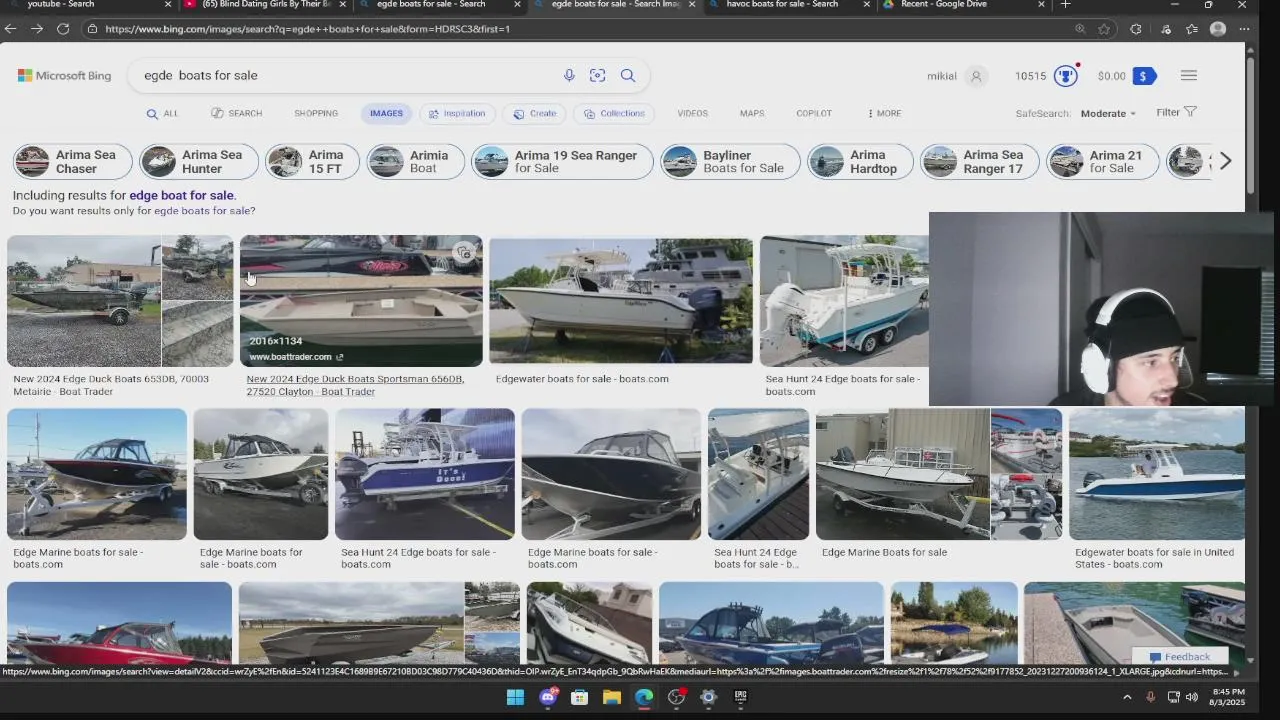Click the zoom magnifier in address bar
The width and height of the screenshot is (1280, 720).
1080,29
